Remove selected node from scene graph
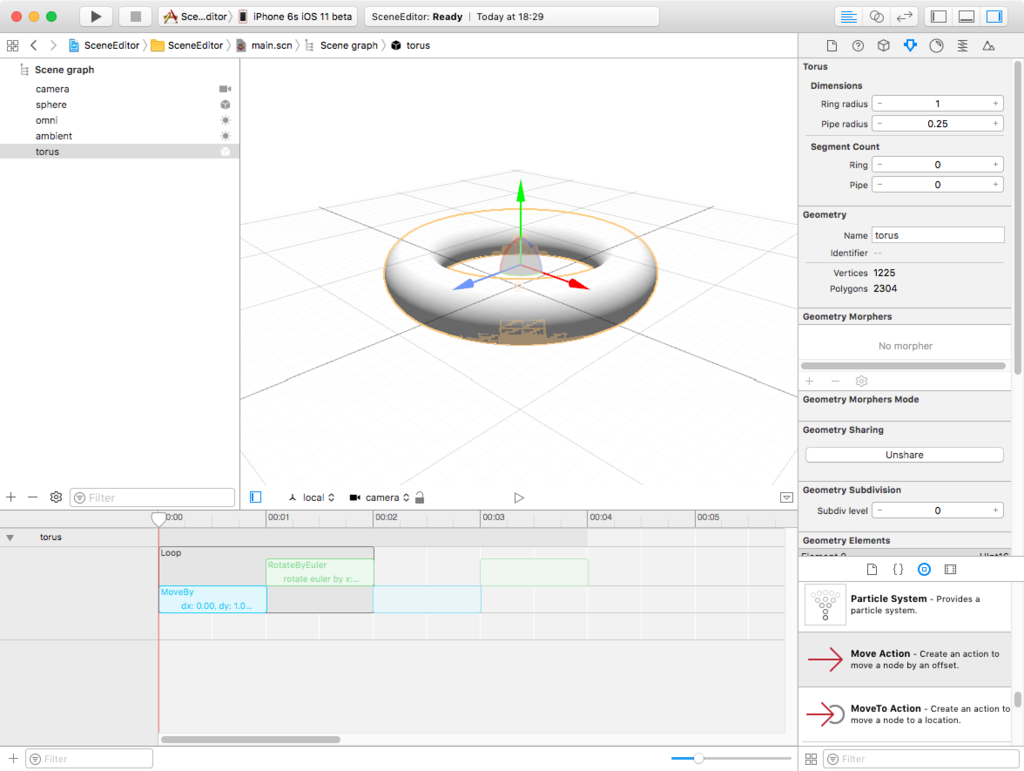 (33, 497)
